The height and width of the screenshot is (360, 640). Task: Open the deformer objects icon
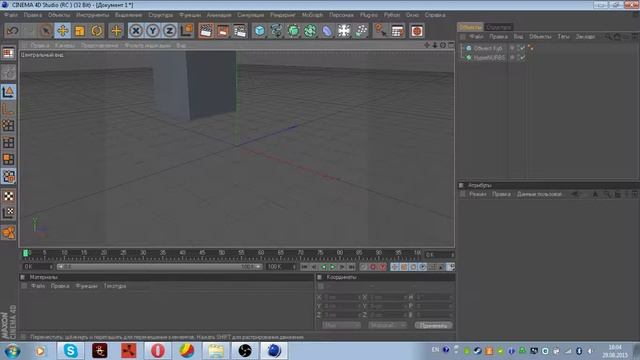pos(327,31)
